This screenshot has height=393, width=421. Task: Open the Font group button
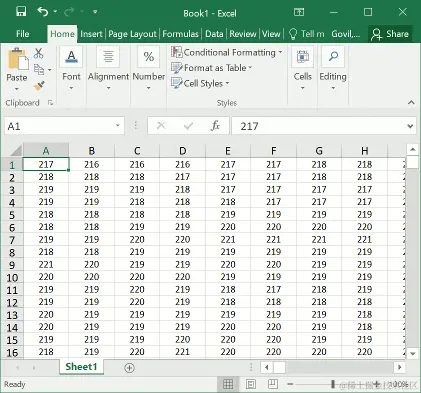(71, 69)
